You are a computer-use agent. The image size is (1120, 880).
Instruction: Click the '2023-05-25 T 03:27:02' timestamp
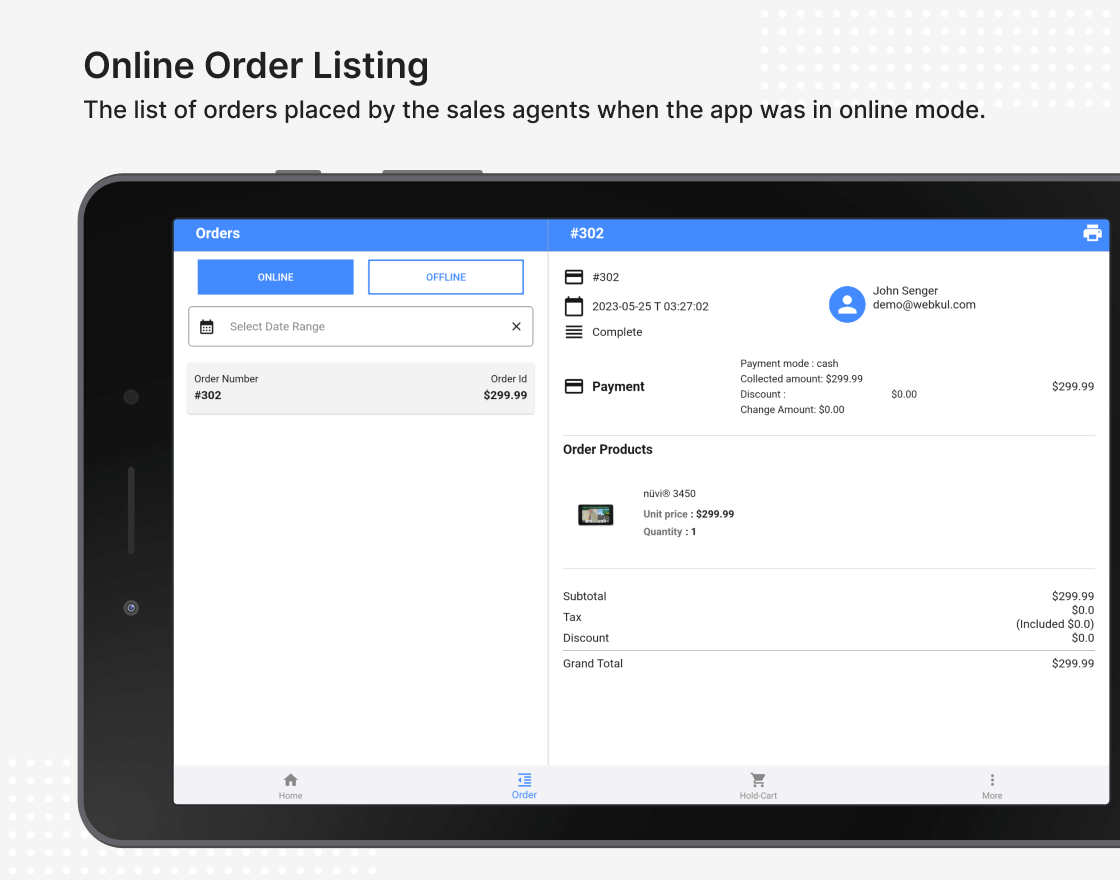pyautogui.click(x=650, y=306)
